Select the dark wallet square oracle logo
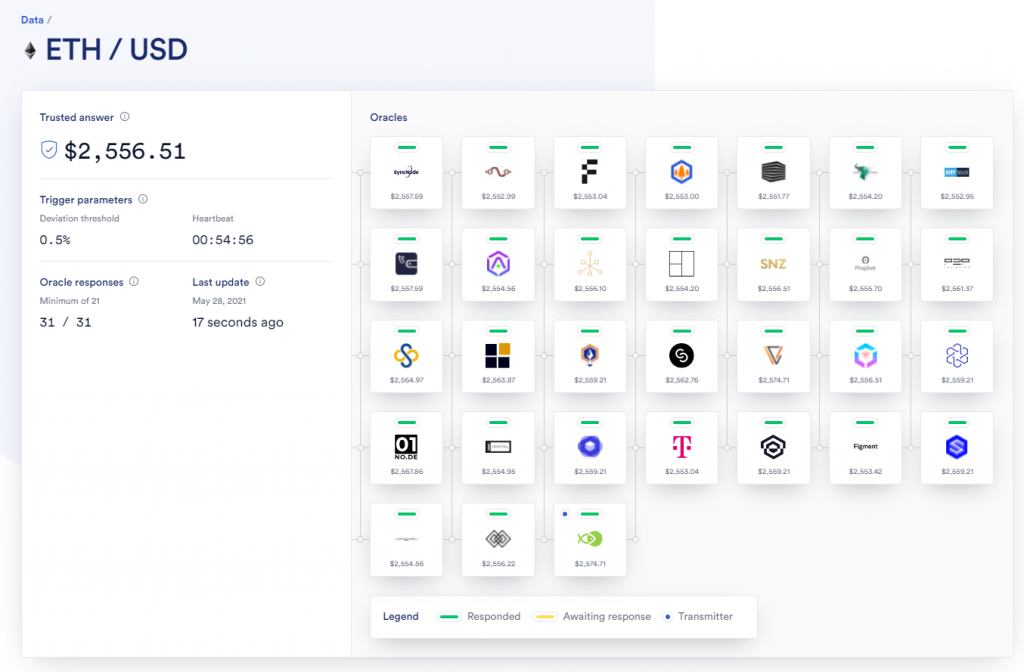This screenshot has width=1024, height=672. 406,264
